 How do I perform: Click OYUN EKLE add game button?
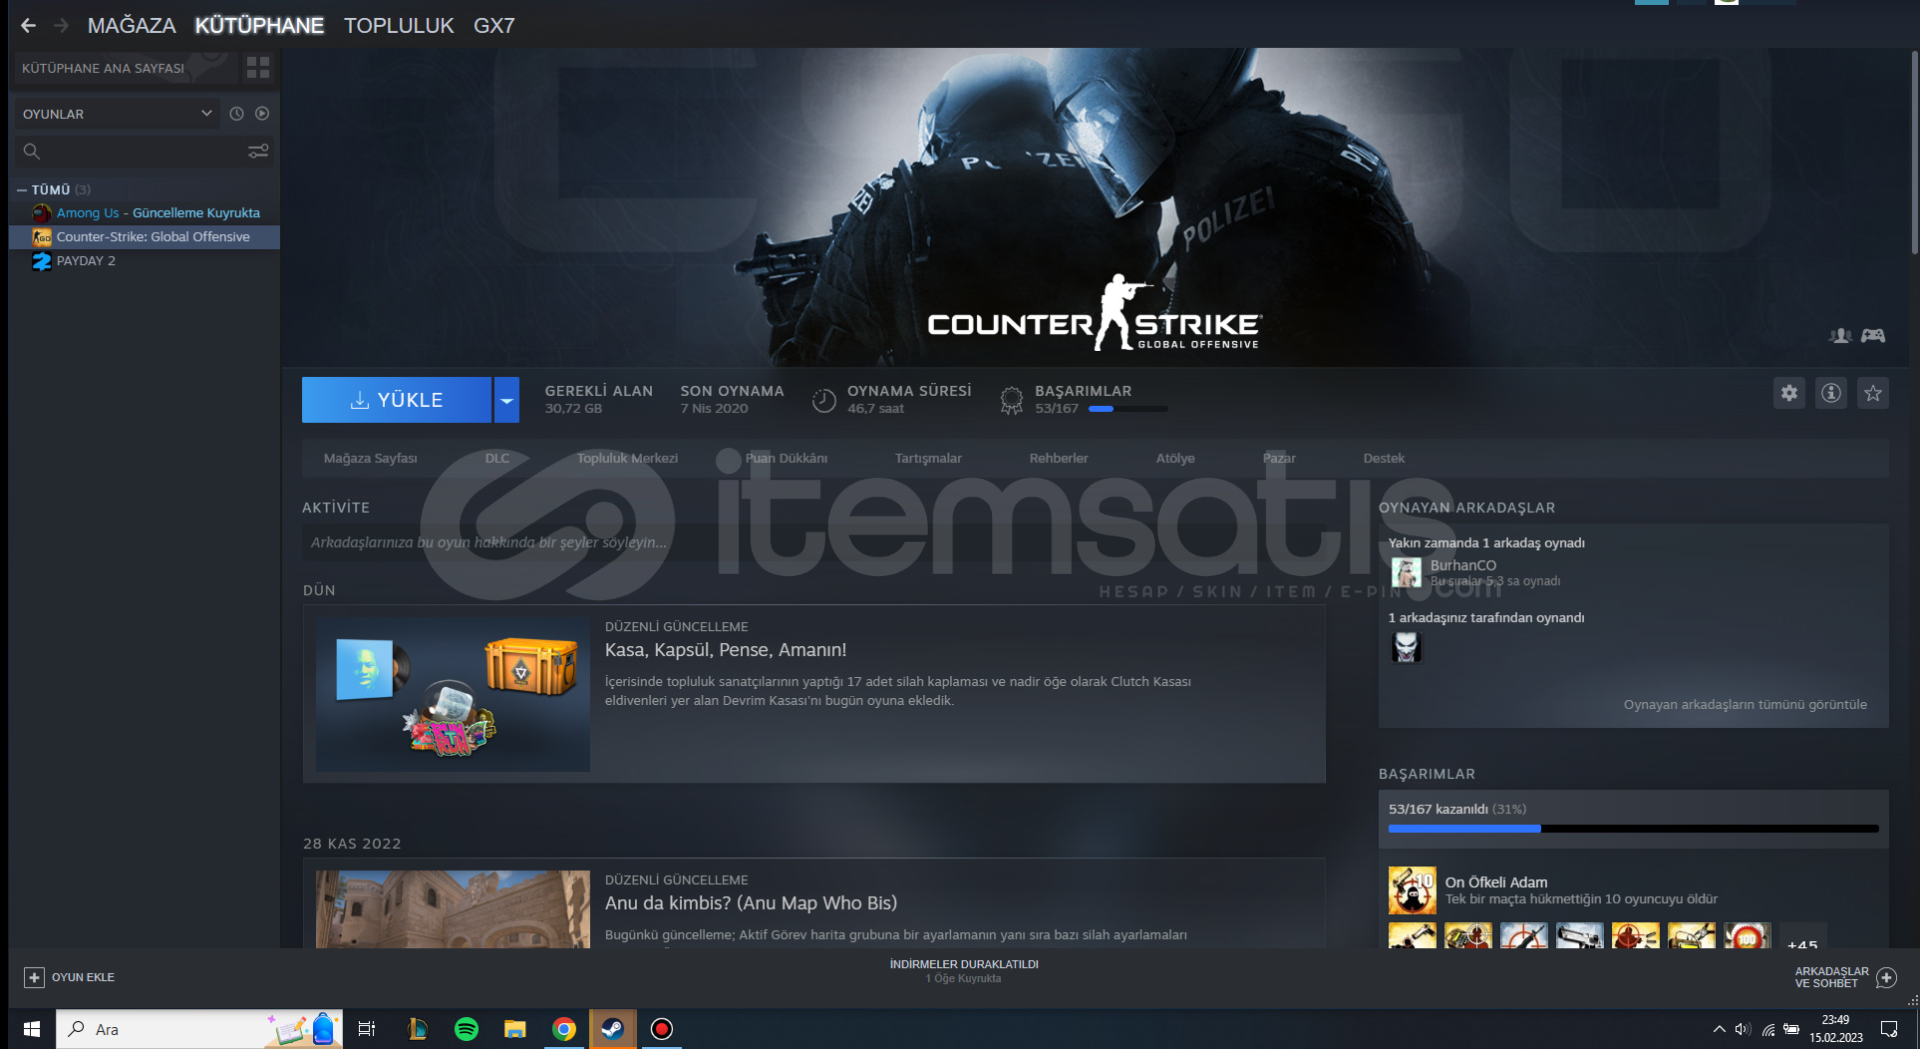point(69,977)
